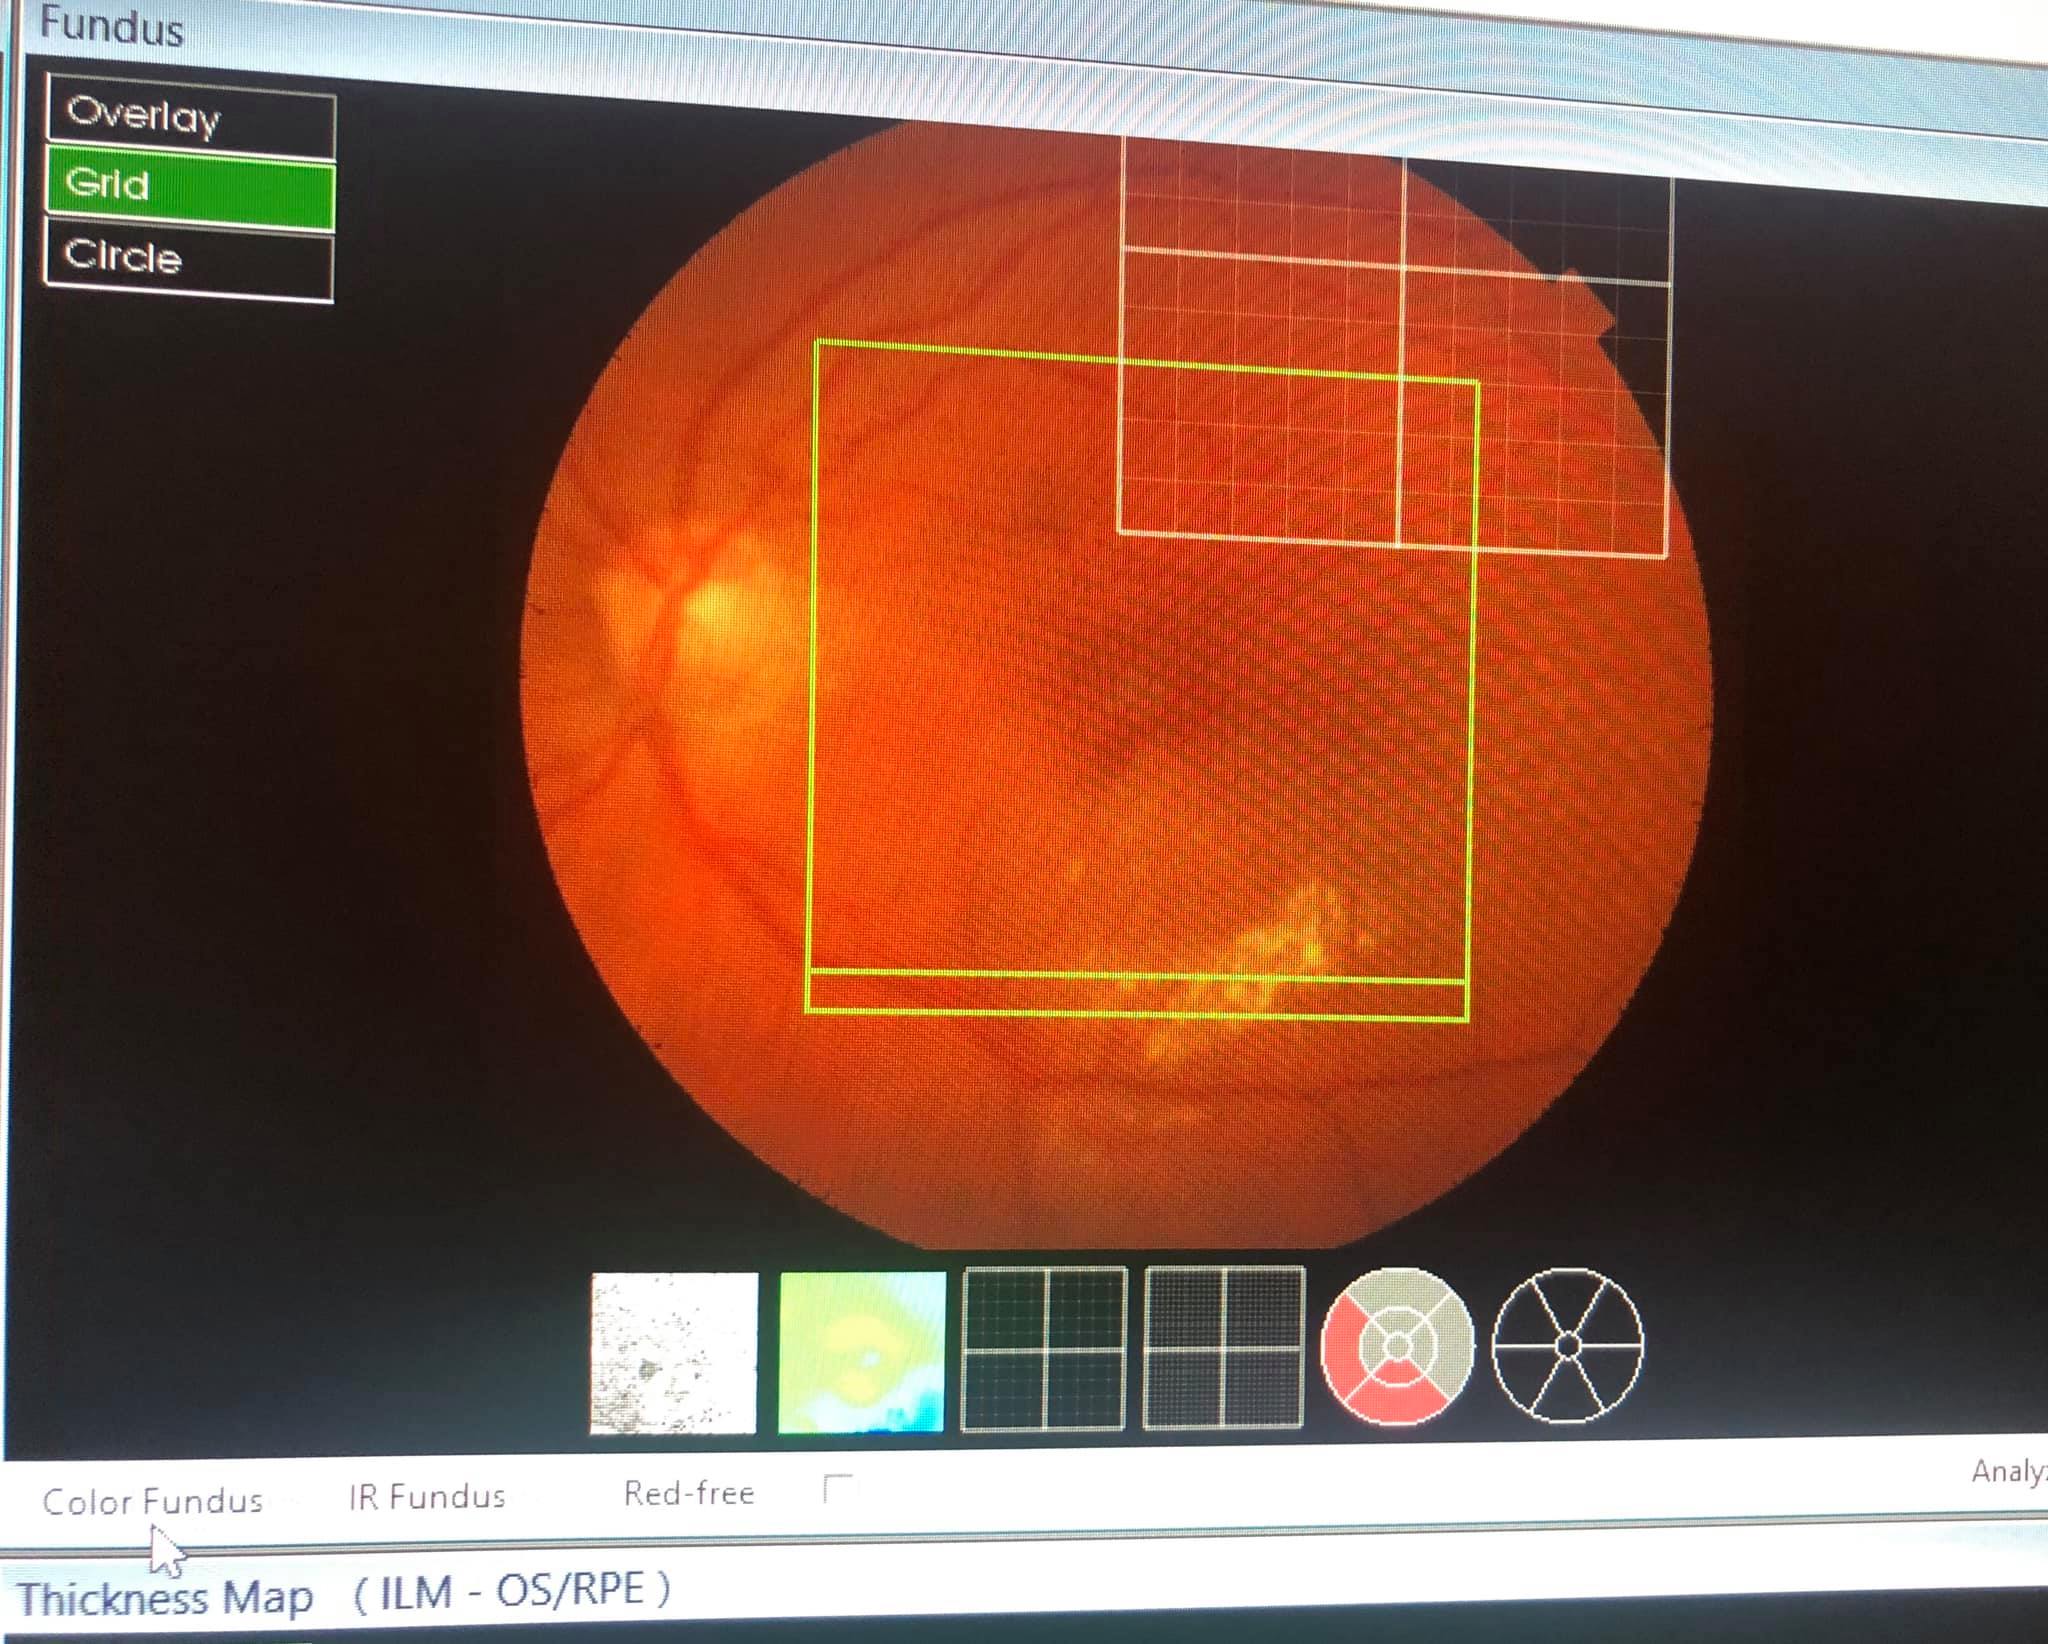Image resolution: width=2048 pixels, height=1644 pixels.
Task: Choose the fine dense grid pattern icon
Action: [x=1223, y=1347]
